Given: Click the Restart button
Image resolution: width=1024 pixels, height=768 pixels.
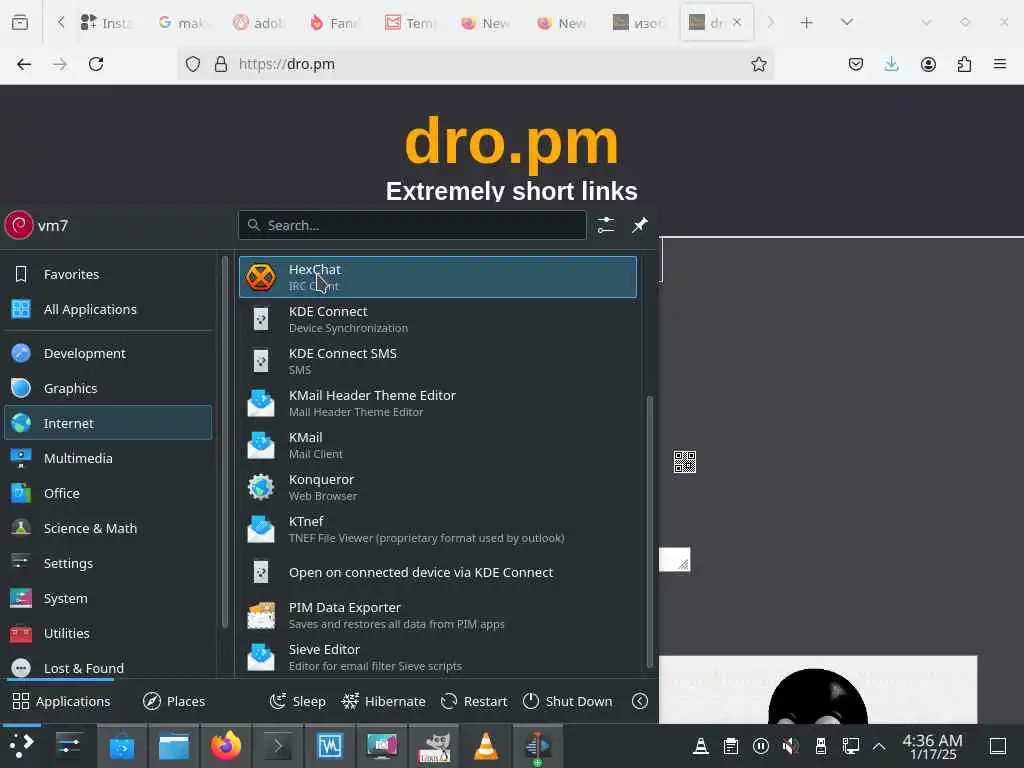Looking at the screenshot, I should (474, 701).
